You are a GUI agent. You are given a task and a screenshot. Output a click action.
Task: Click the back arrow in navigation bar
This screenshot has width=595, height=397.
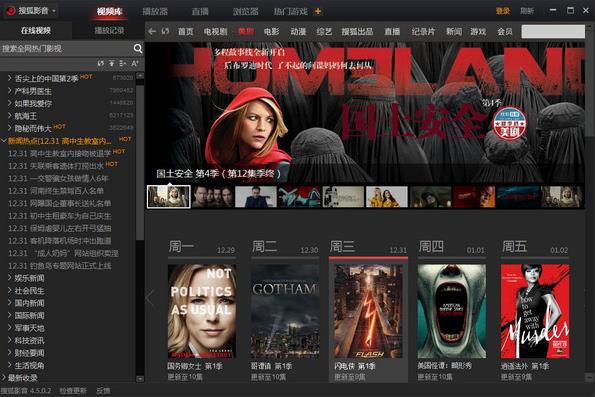[152, 32]
